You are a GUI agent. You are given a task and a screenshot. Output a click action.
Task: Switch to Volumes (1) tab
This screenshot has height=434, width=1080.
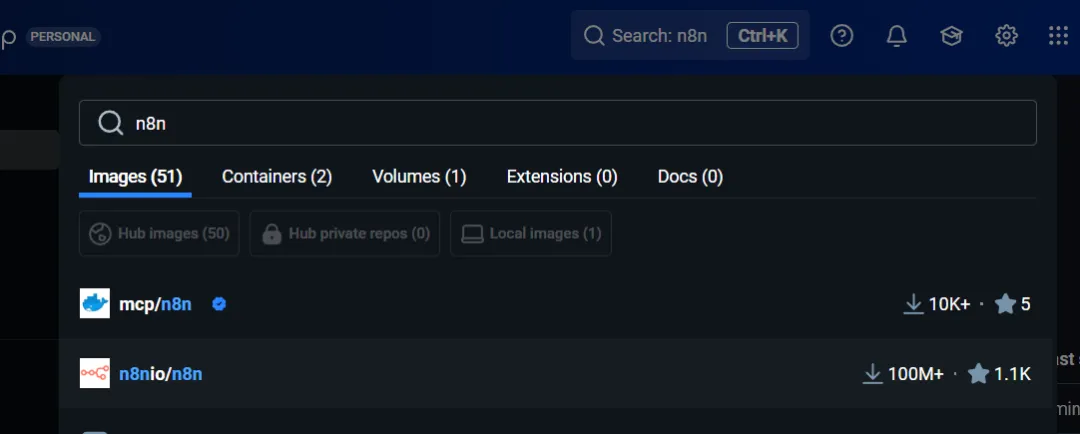click(419, 177)
